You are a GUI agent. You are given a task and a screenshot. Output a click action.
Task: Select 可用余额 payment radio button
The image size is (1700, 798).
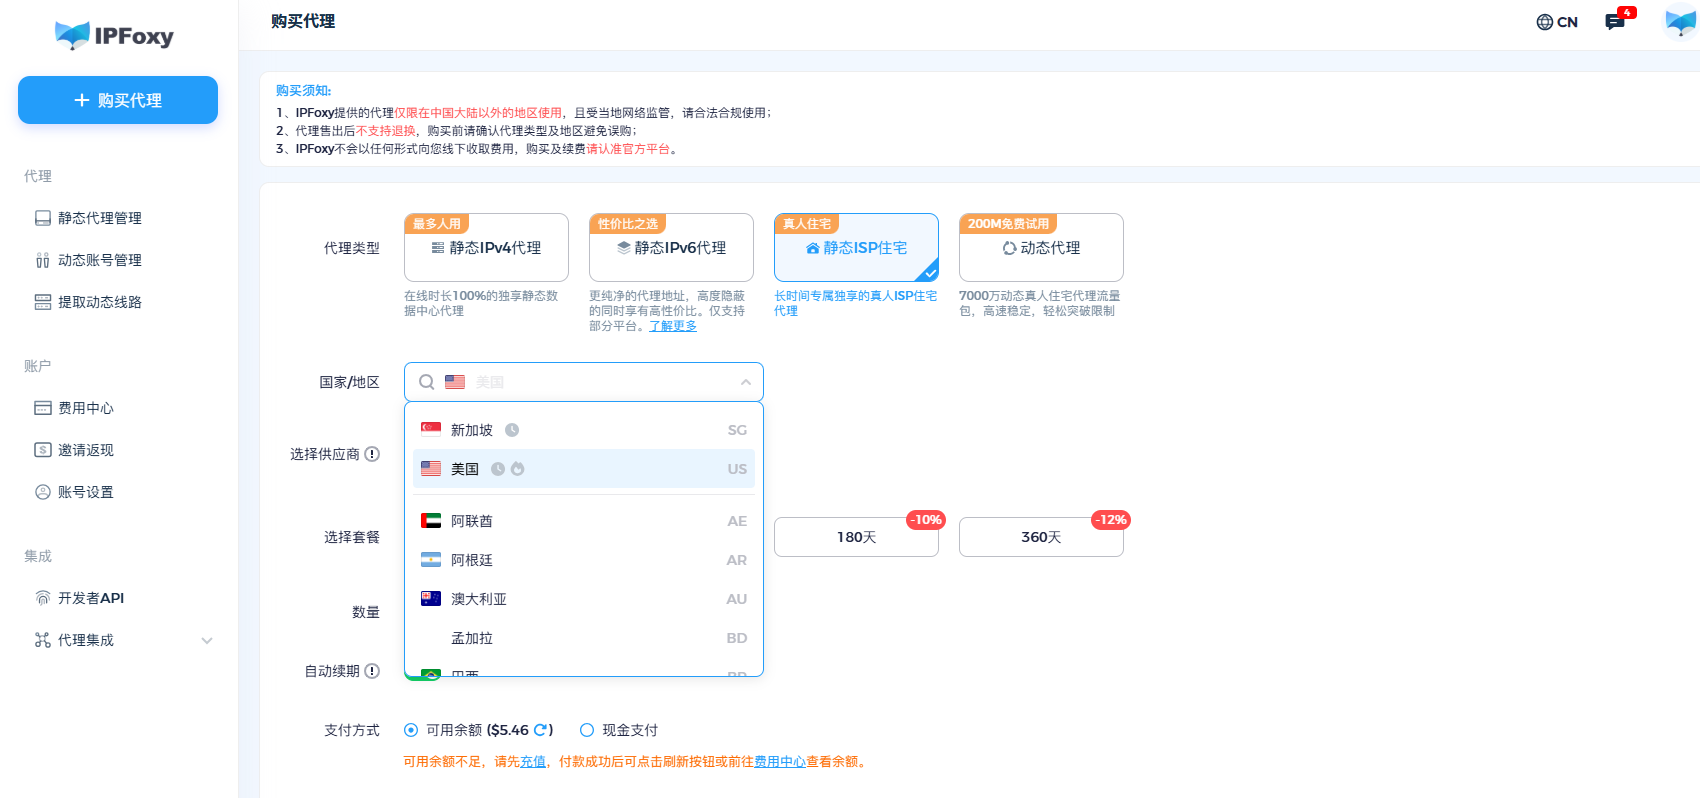point(411,730)
